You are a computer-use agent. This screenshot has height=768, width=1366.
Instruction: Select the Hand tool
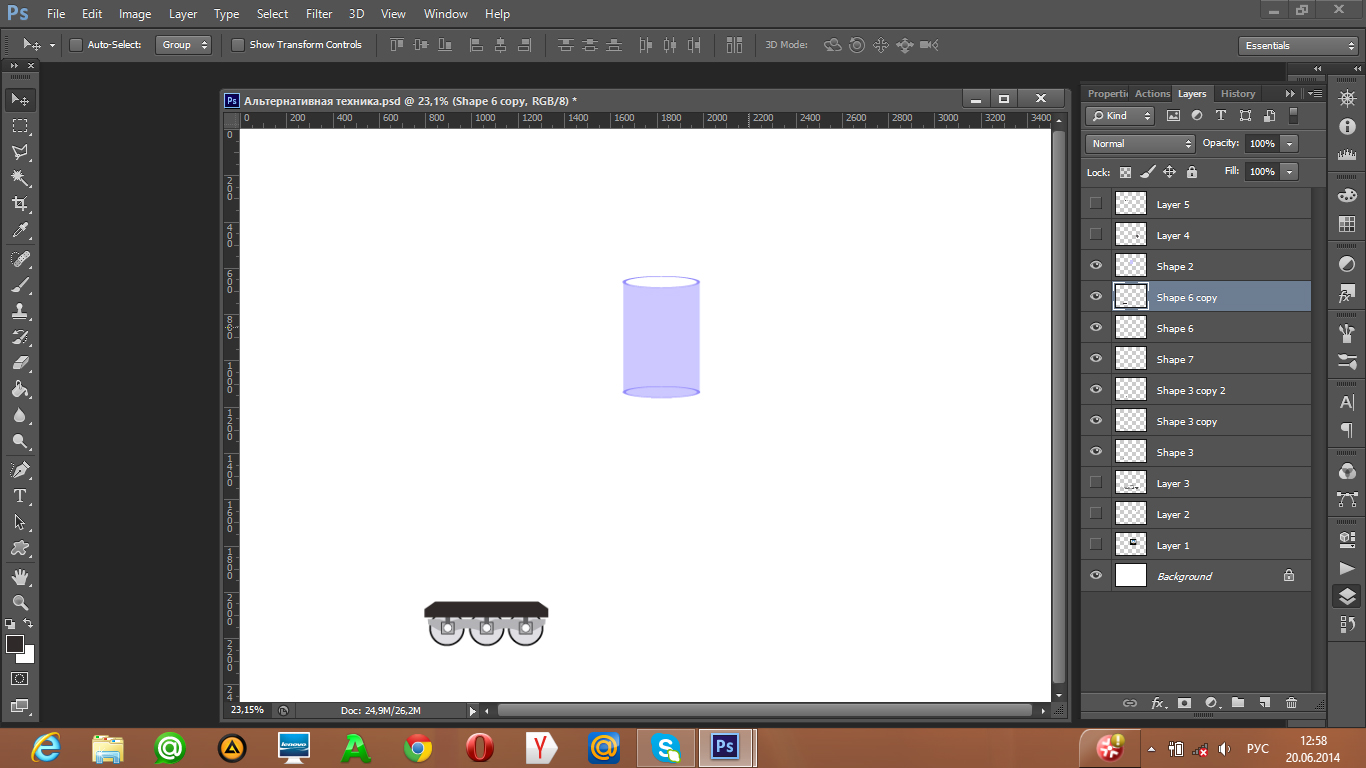(x=19, y=576)
